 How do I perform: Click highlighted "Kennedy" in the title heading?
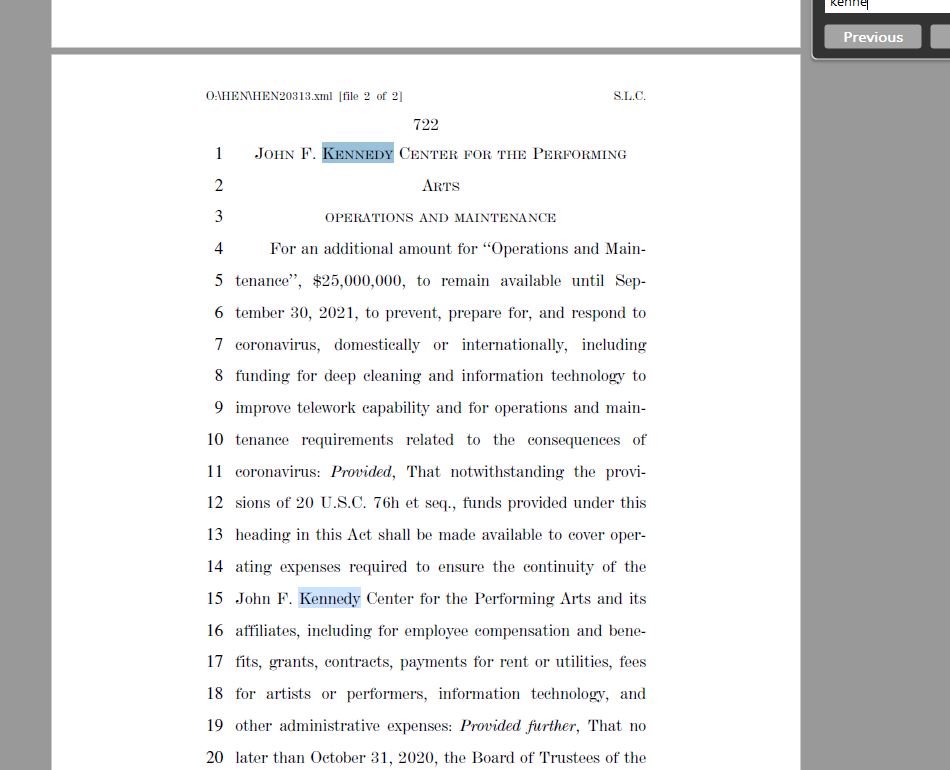(x=357, y=154)
